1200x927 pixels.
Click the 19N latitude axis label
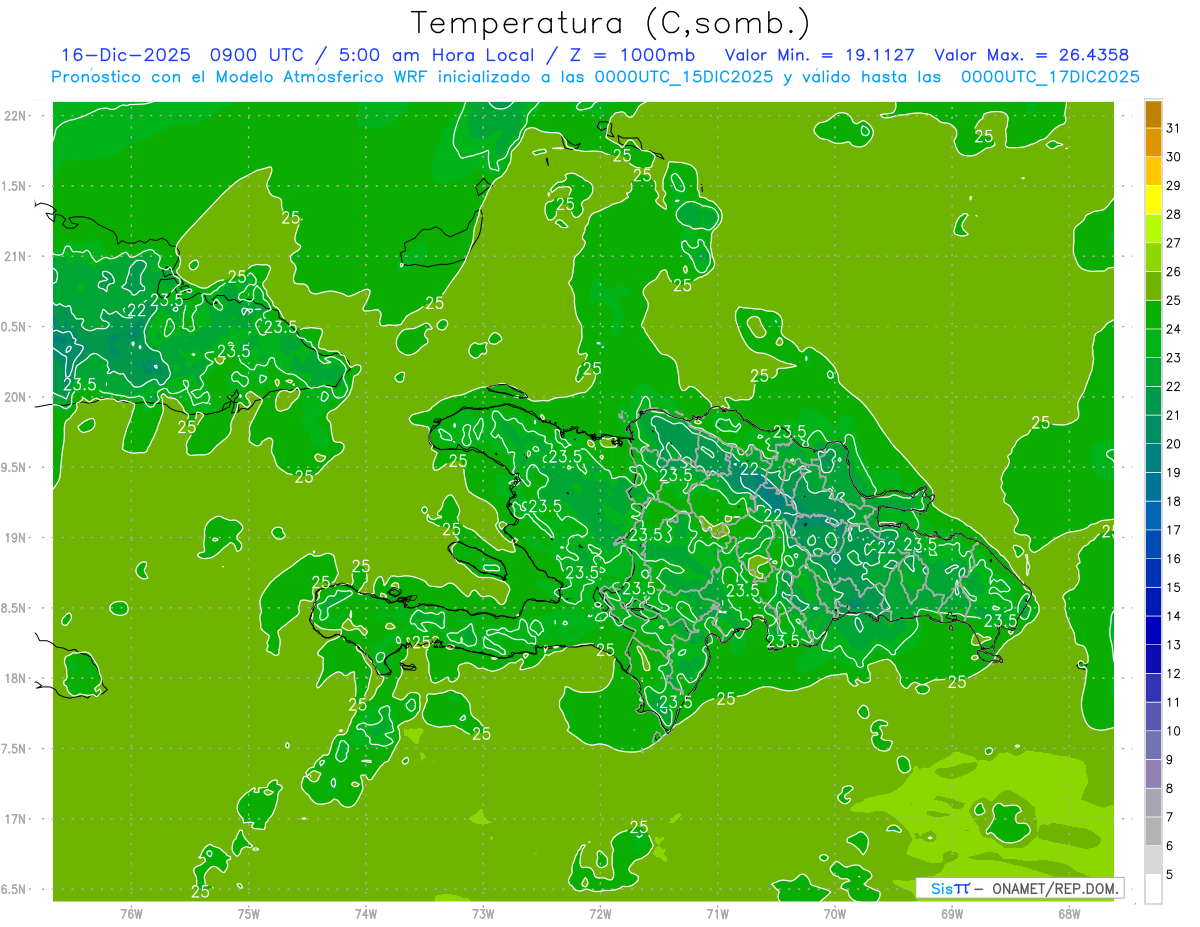[14, 538]
